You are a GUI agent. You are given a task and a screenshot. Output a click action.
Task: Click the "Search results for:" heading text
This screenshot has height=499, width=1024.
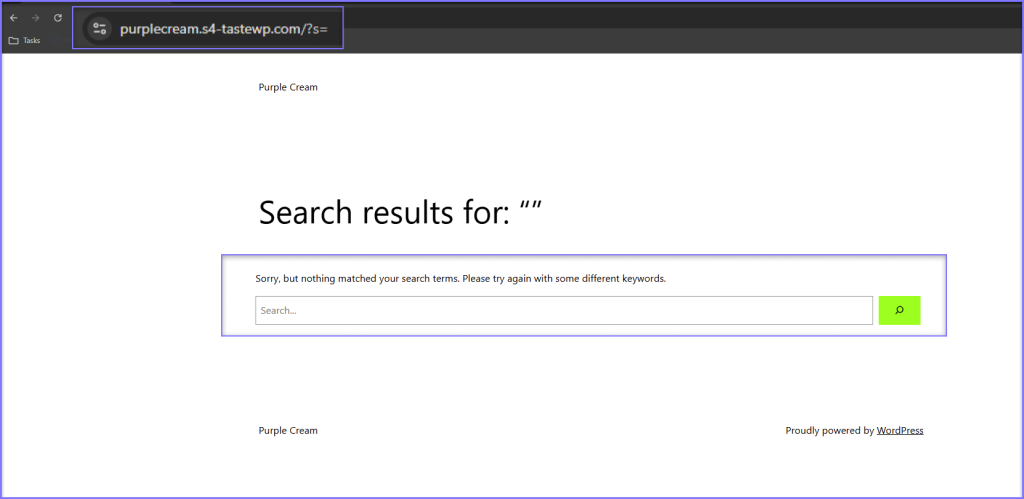[380, 213]
